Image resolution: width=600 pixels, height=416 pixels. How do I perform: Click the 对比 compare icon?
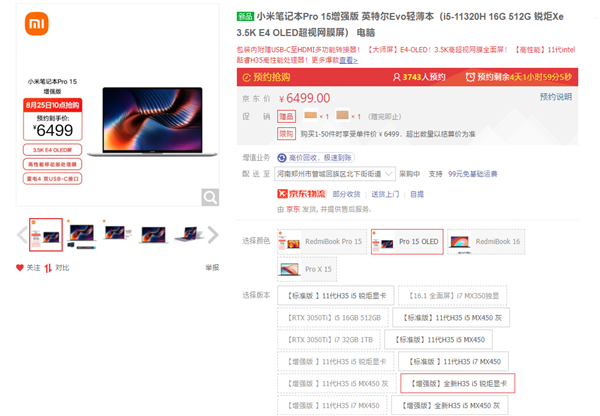pyautogui.click(x=48, y=268)
